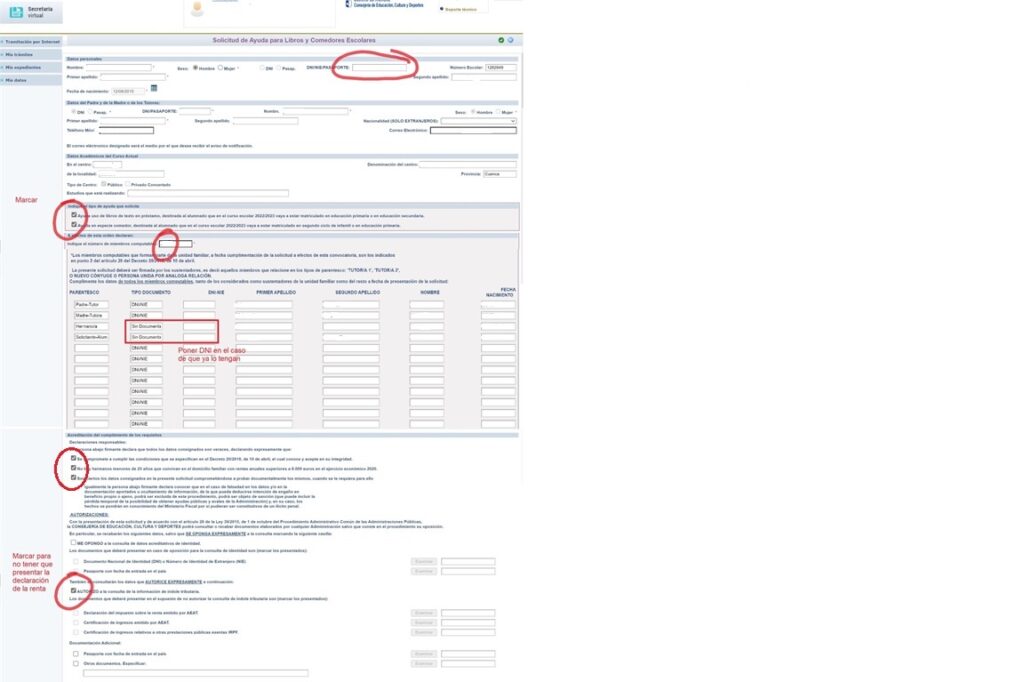Toggle textbook loan aid checkbox
This screenshot has height=682, width=1024.
(74, 215)
